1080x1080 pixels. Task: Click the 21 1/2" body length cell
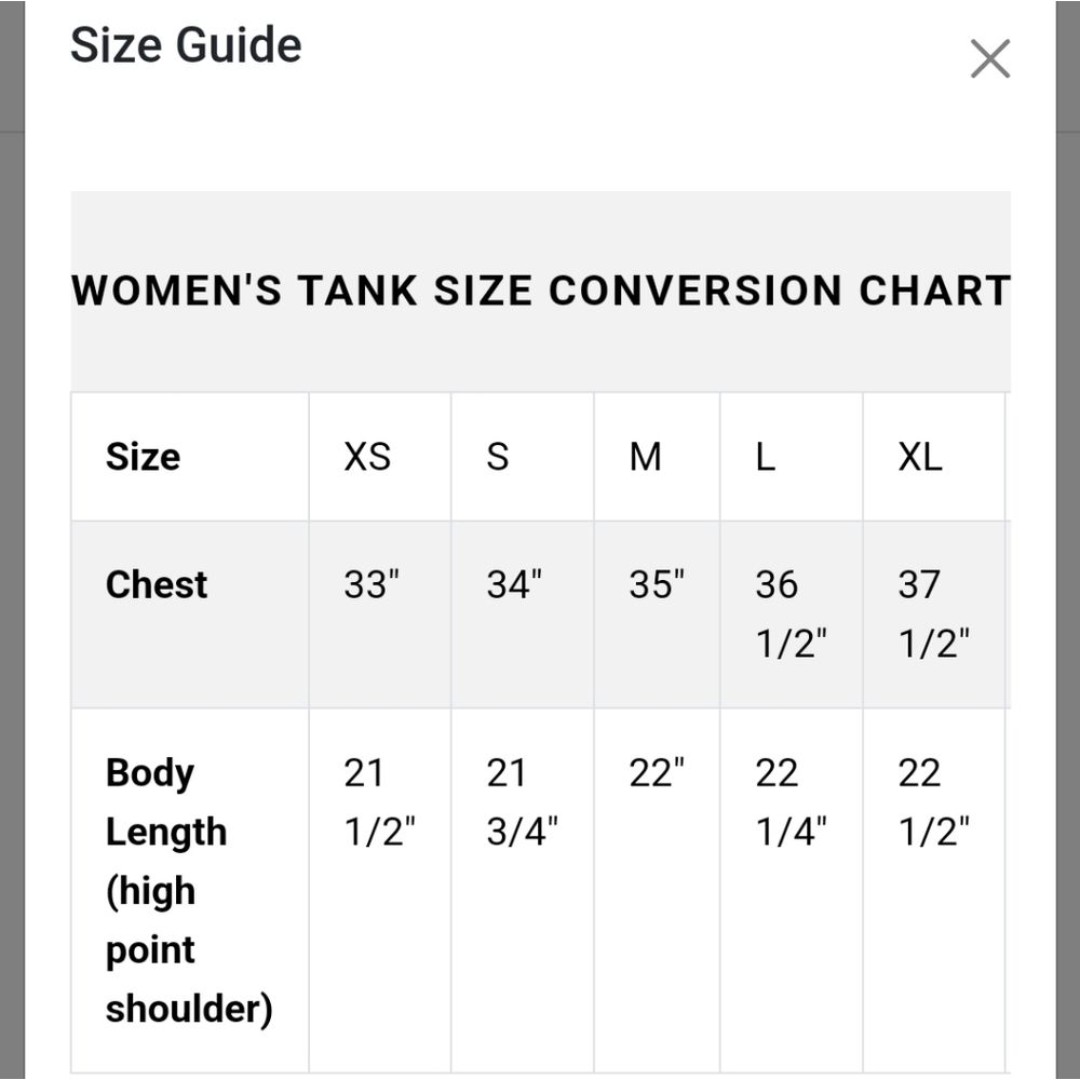pos(380,802)
